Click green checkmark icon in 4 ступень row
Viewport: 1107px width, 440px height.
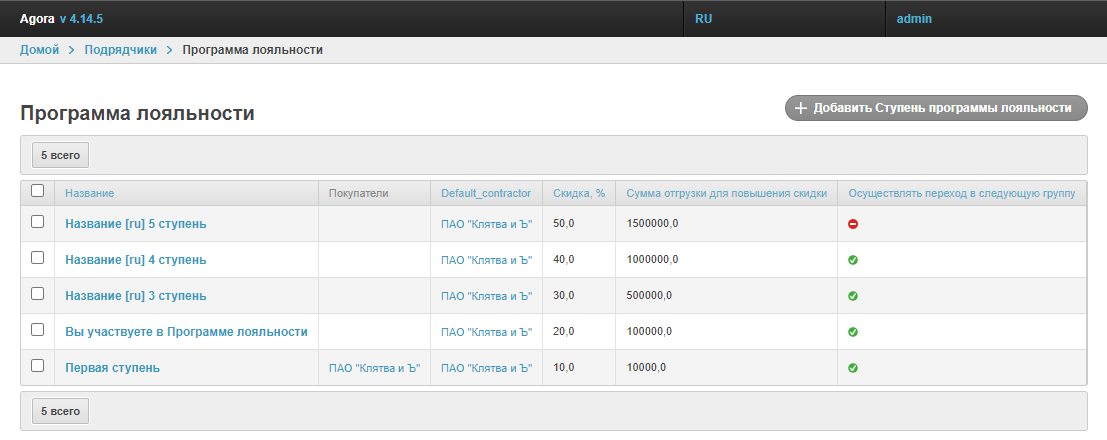[853, 260]
